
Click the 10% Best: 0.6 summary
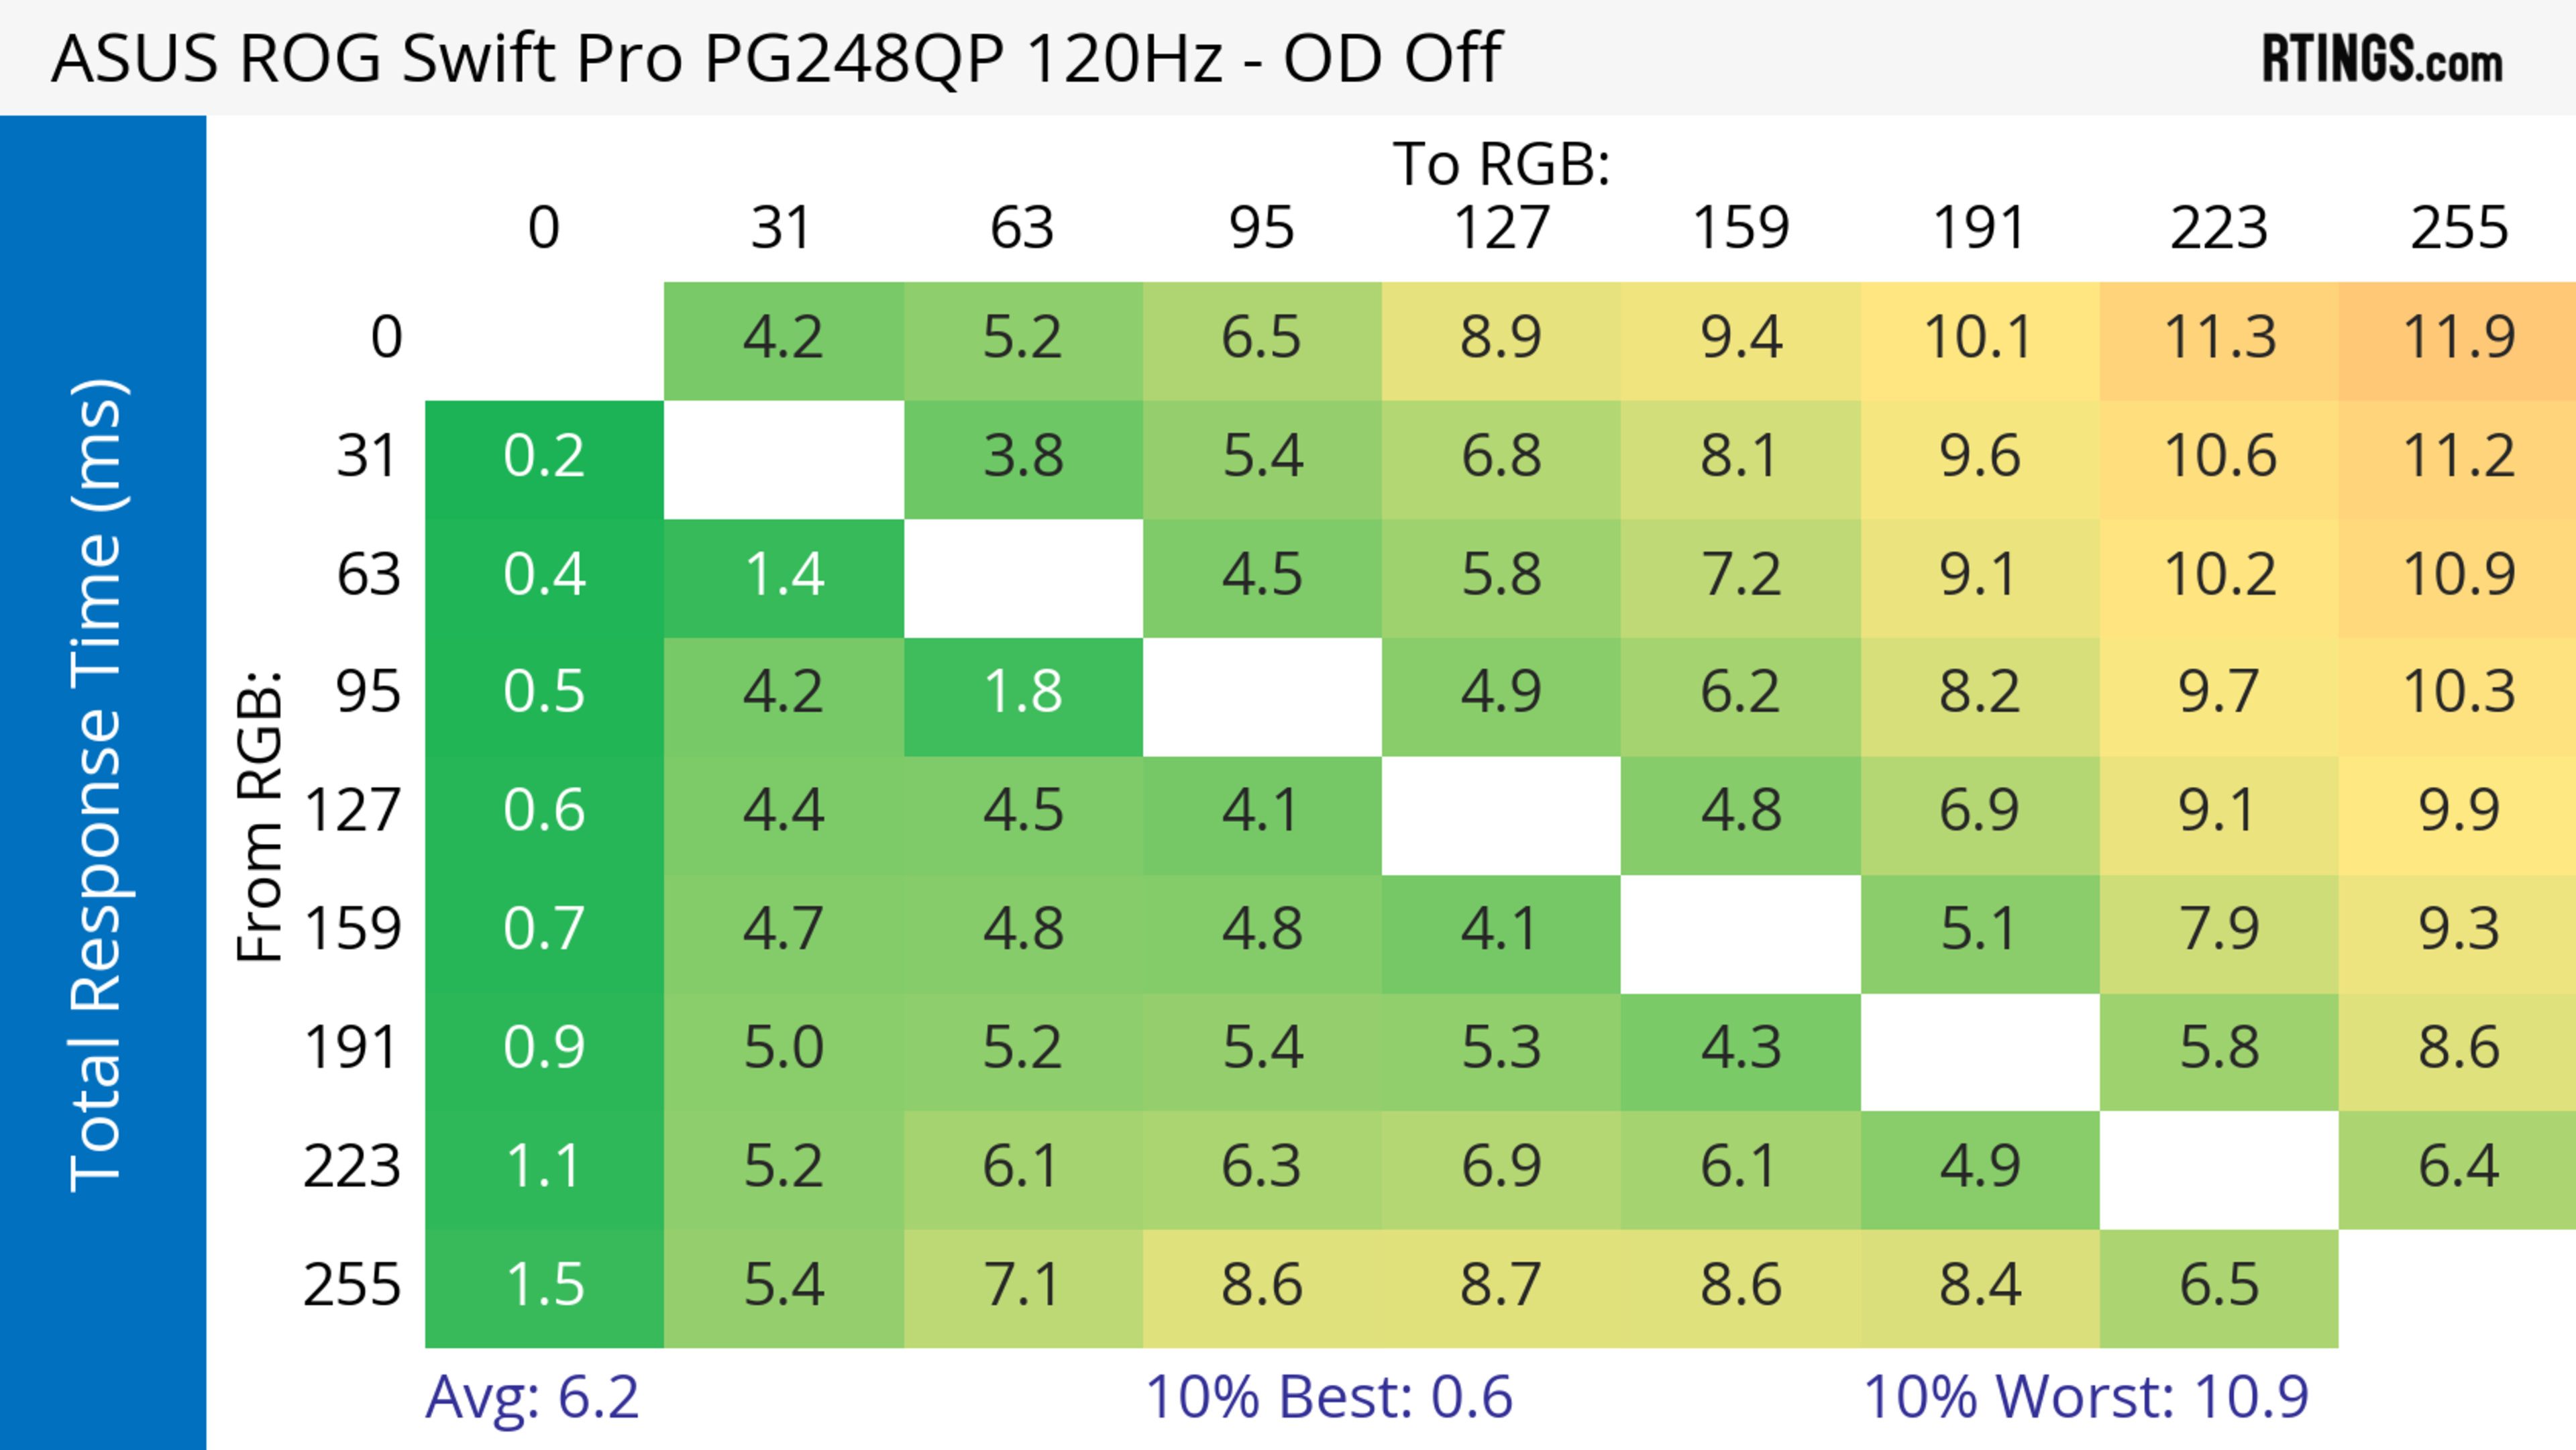1328,1397
